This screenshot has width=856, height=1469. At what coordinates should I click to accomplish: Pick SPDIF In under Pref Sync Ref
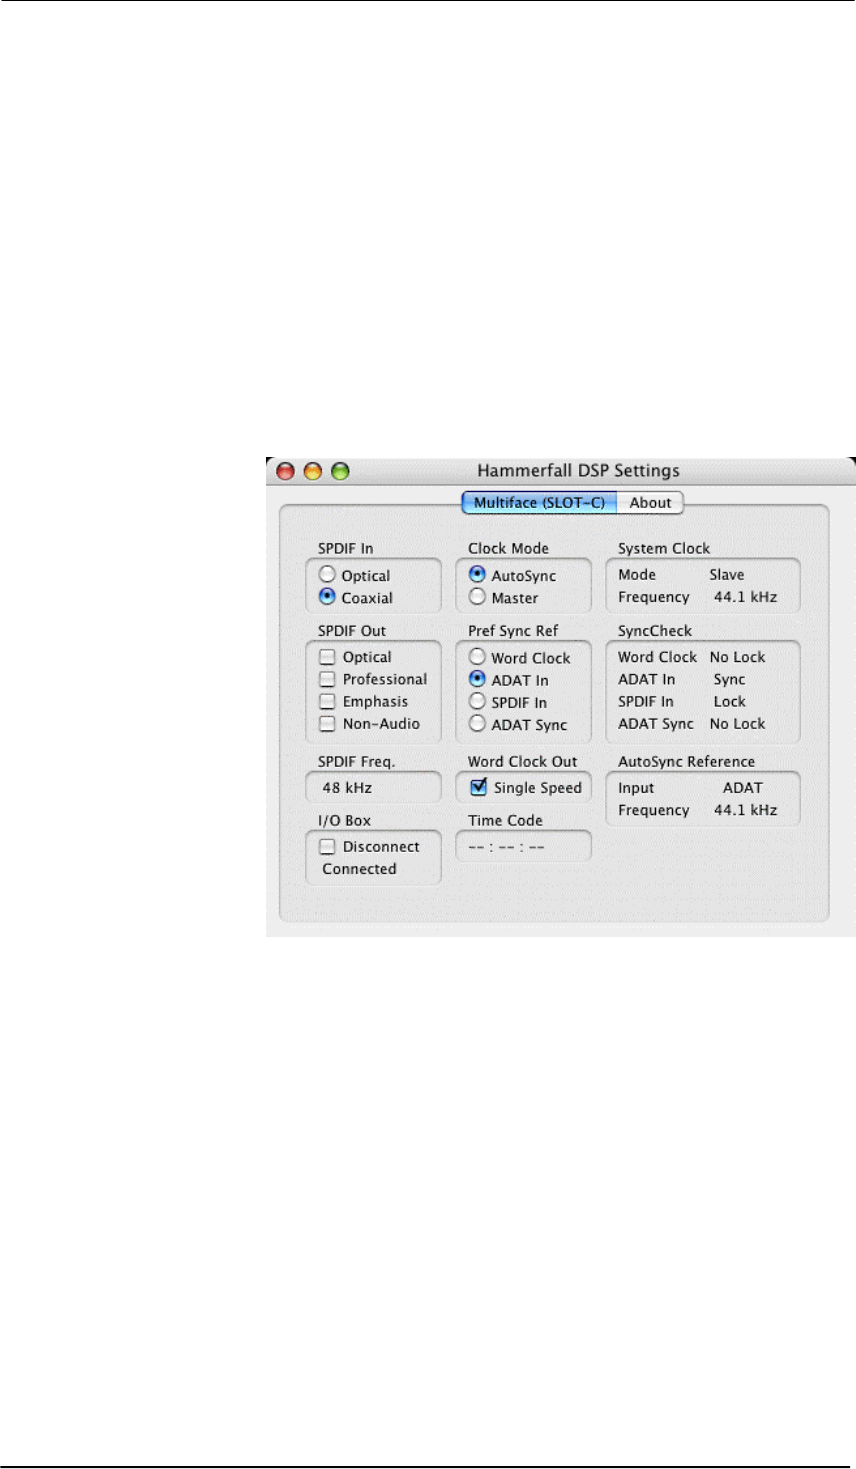click(477, 702)
